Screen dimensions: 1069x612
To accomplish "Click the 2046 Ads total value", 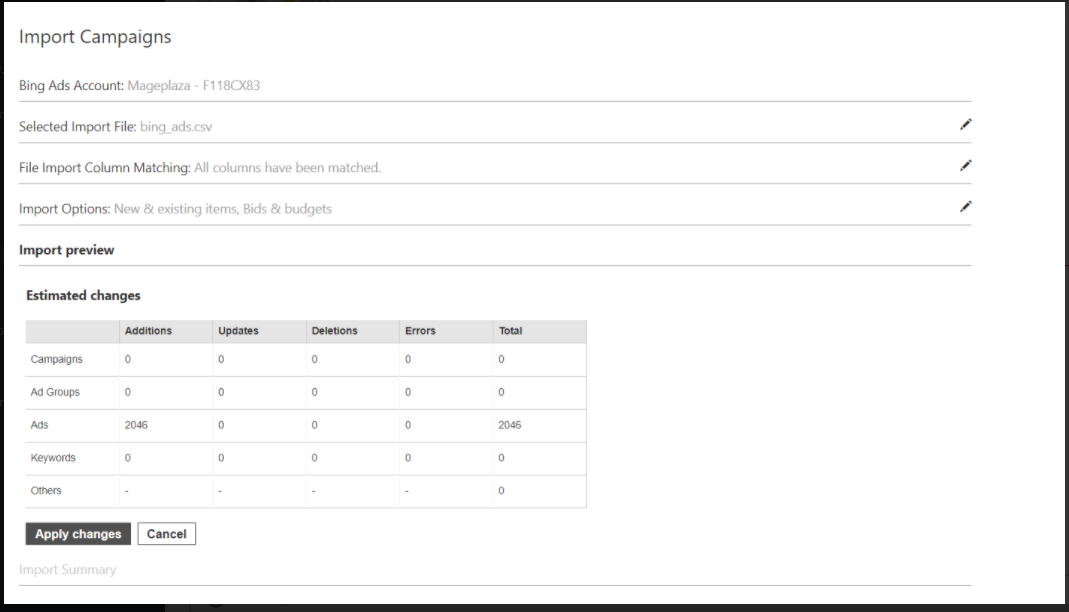I will 509,425.
